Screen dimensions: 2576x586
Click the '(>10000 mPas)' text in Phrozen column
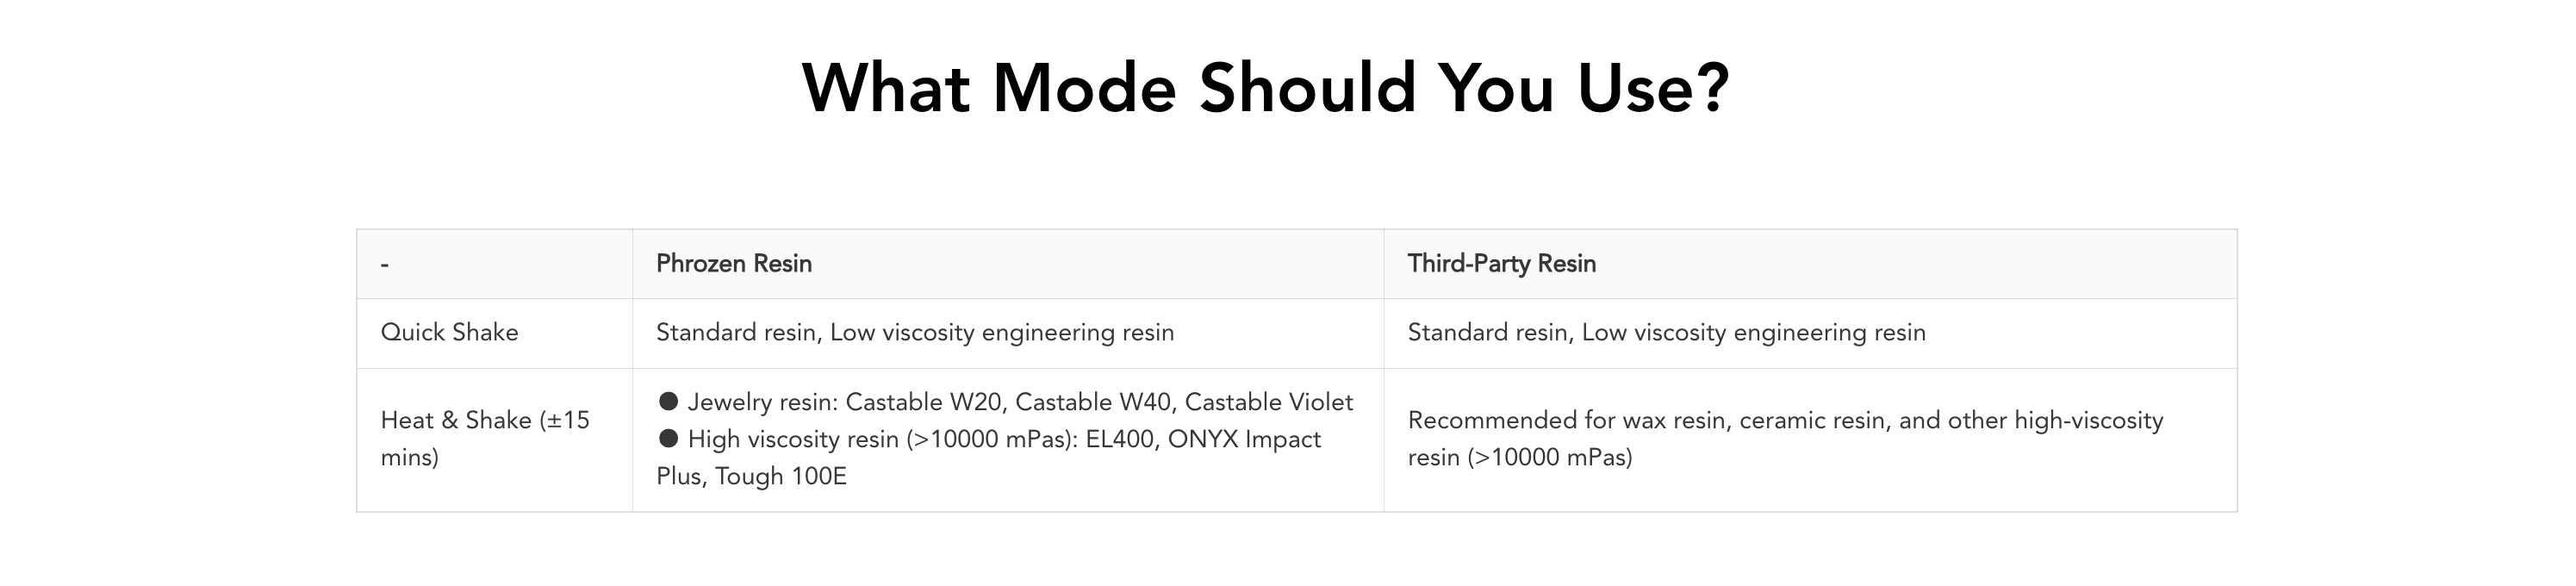990,440
